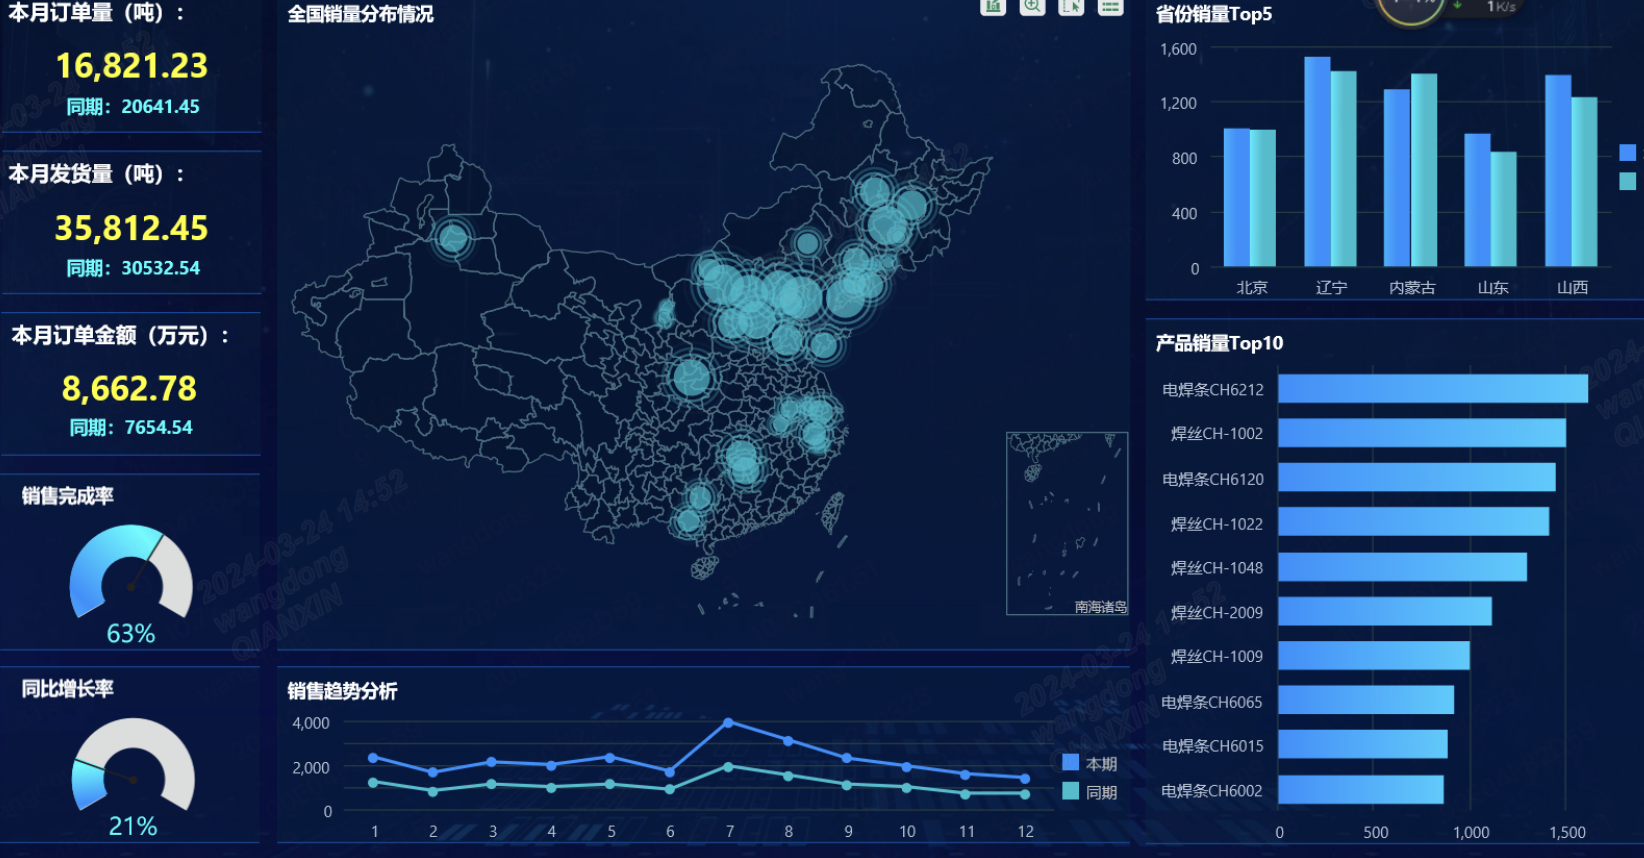Click the 焊丝CH-1022 product bar
Screen dimensions: 1644x858
[x=1414, y=521]
